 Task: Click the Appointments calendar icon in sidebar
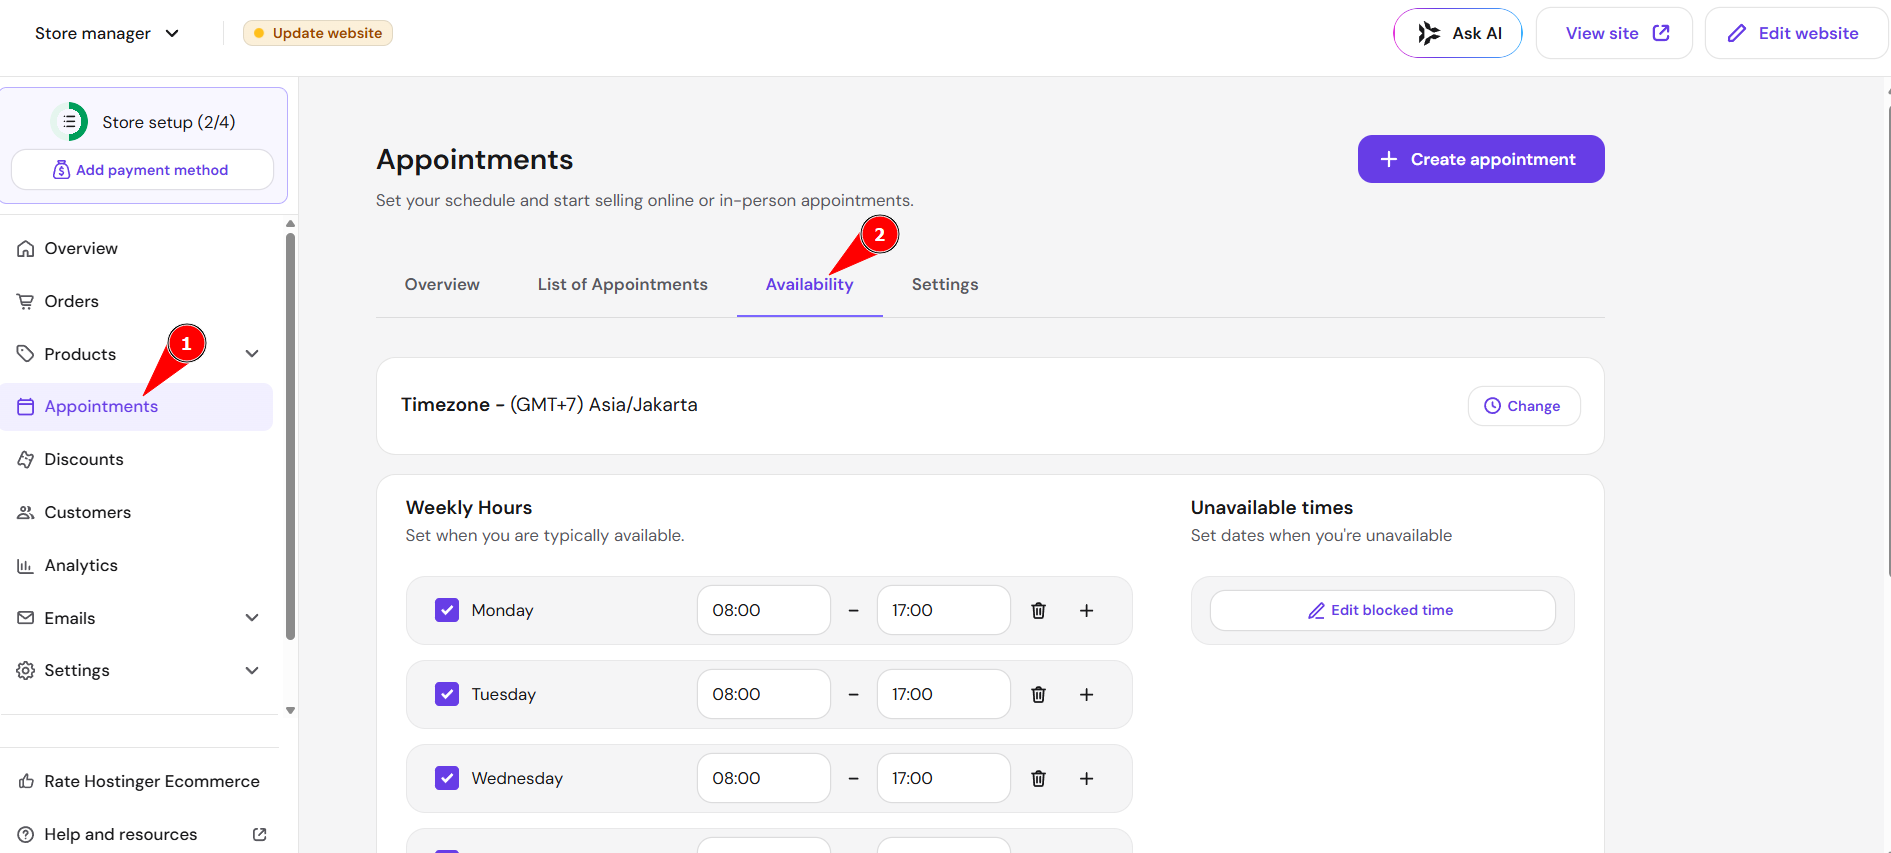[x=26, y=407]
